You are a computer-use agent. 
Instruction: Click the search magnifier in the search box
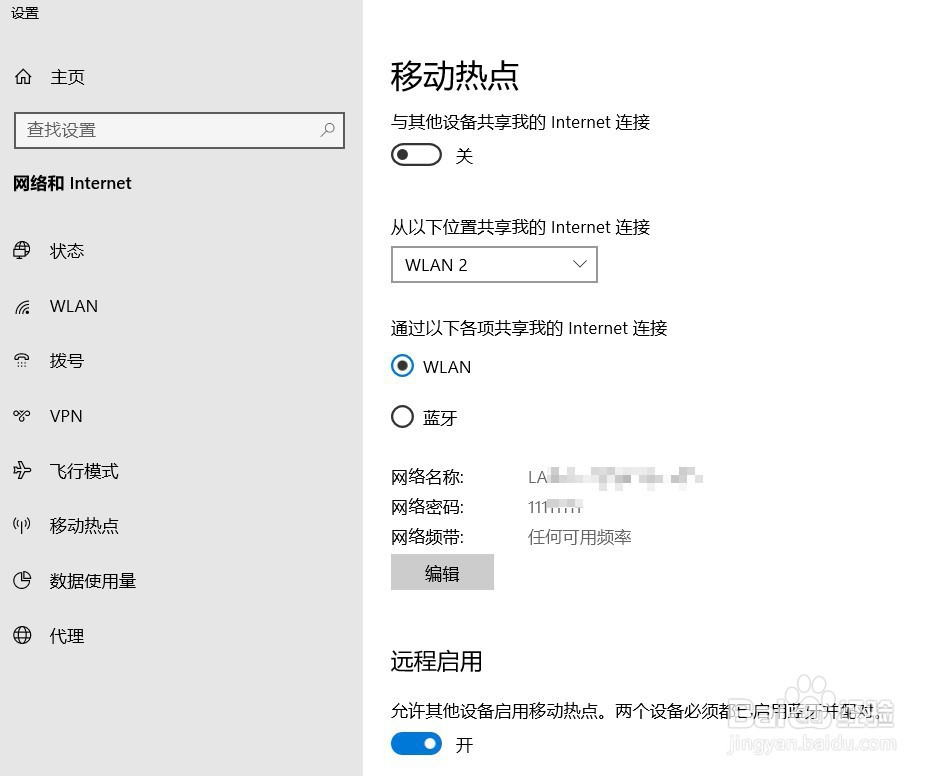[327, 131]
